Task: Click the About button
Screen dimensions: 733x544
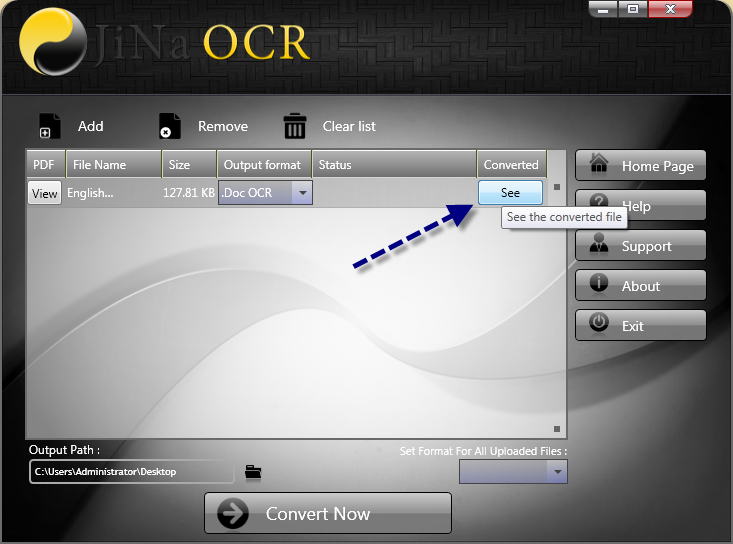Action: [x=640, y=285]
